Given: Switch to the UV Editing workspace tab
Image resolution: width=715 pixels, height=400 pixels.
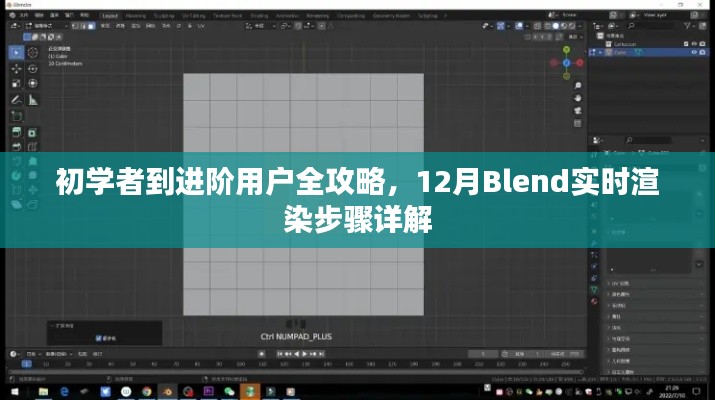Looking at the screenshot, I should pyautogui.click(x=194, y=16).
